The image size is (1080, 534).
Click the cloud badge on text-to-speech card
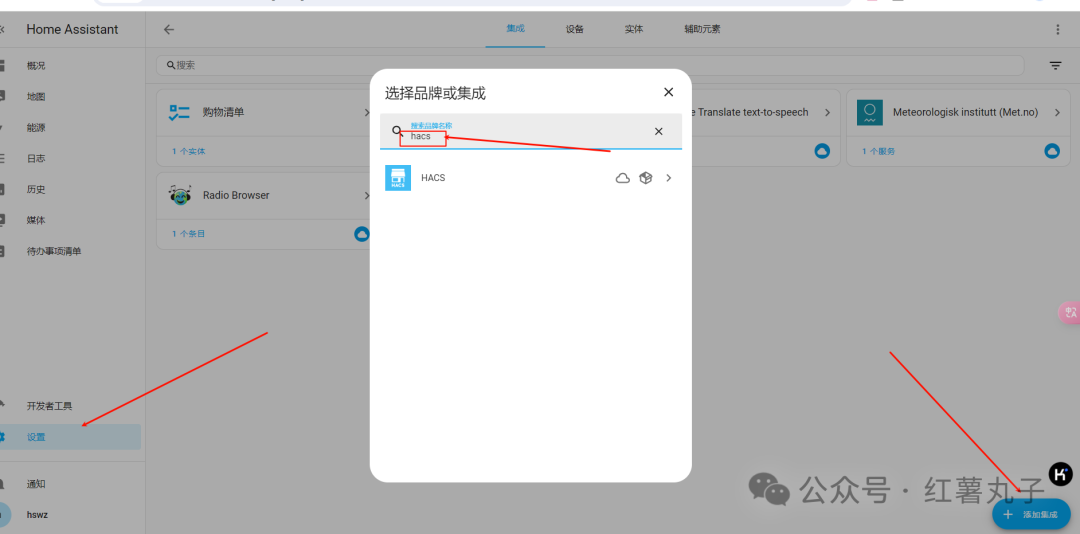click(822, 151)
